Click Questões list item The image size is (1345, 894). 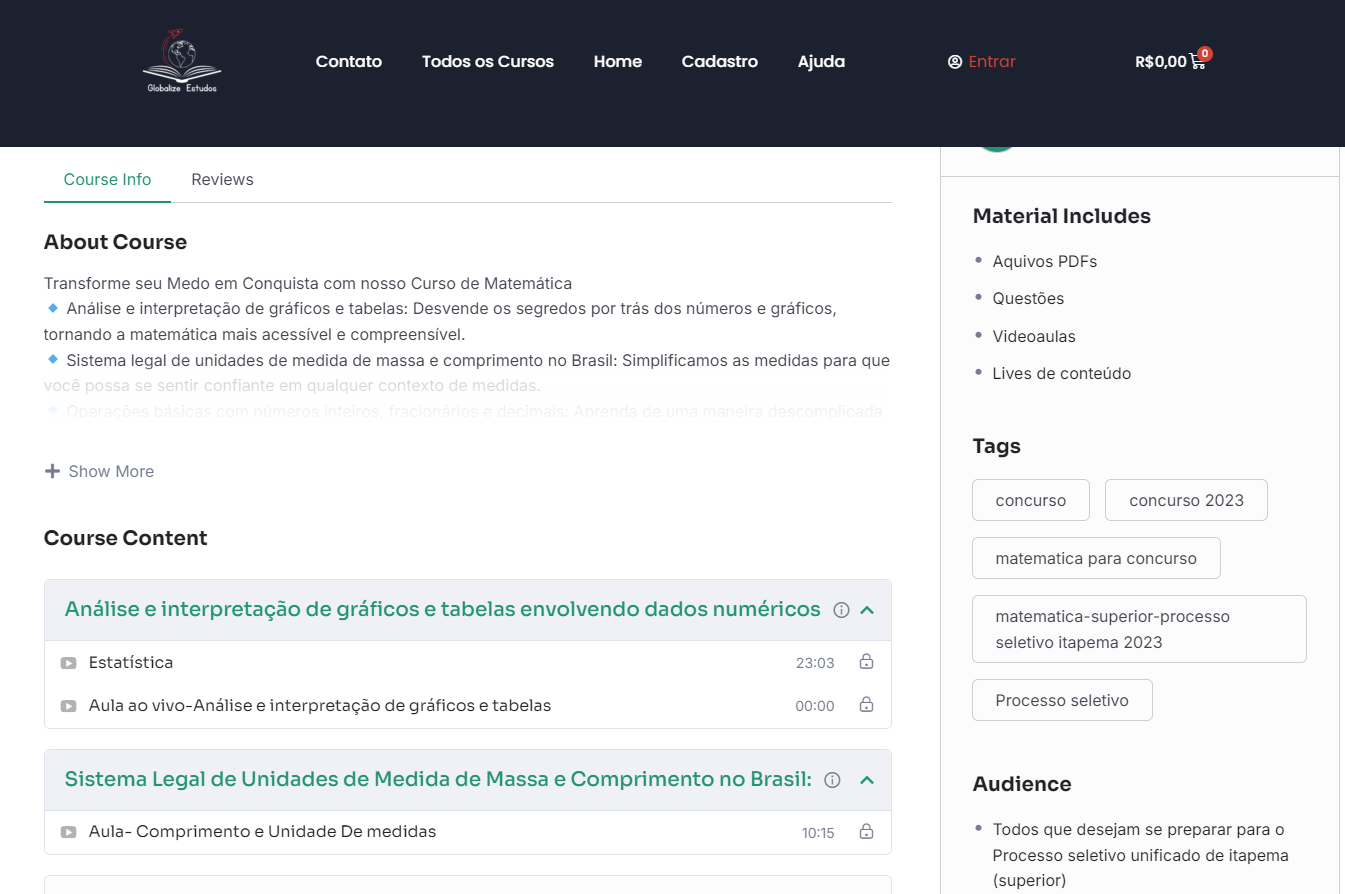tap(1028, 298)
